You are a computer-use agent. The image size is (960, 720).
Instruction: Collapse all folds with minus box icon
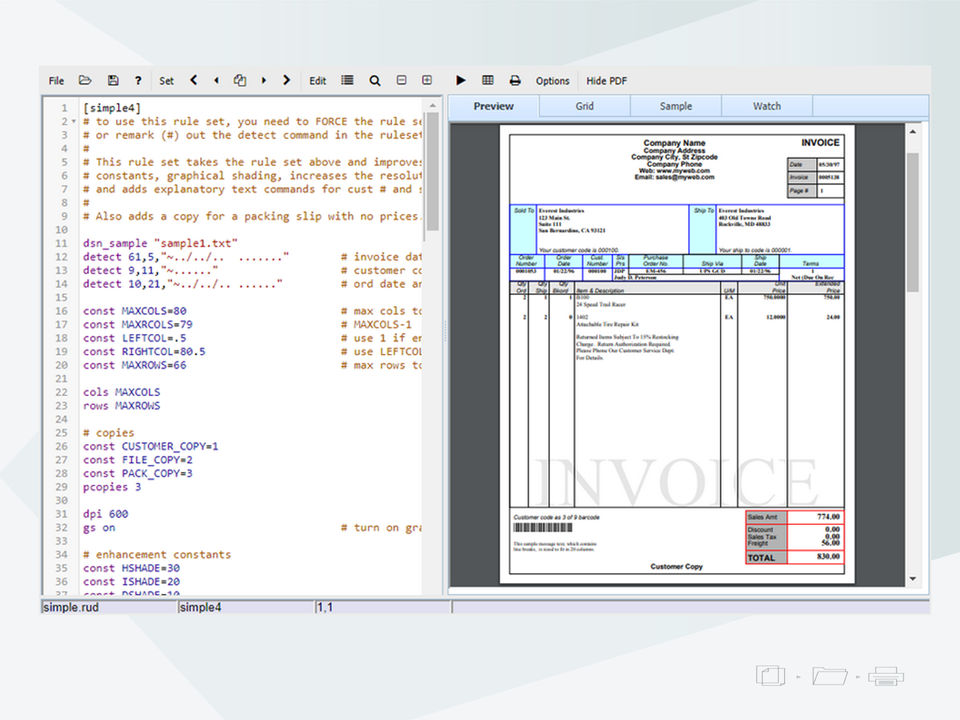click(x=401, y=80)
